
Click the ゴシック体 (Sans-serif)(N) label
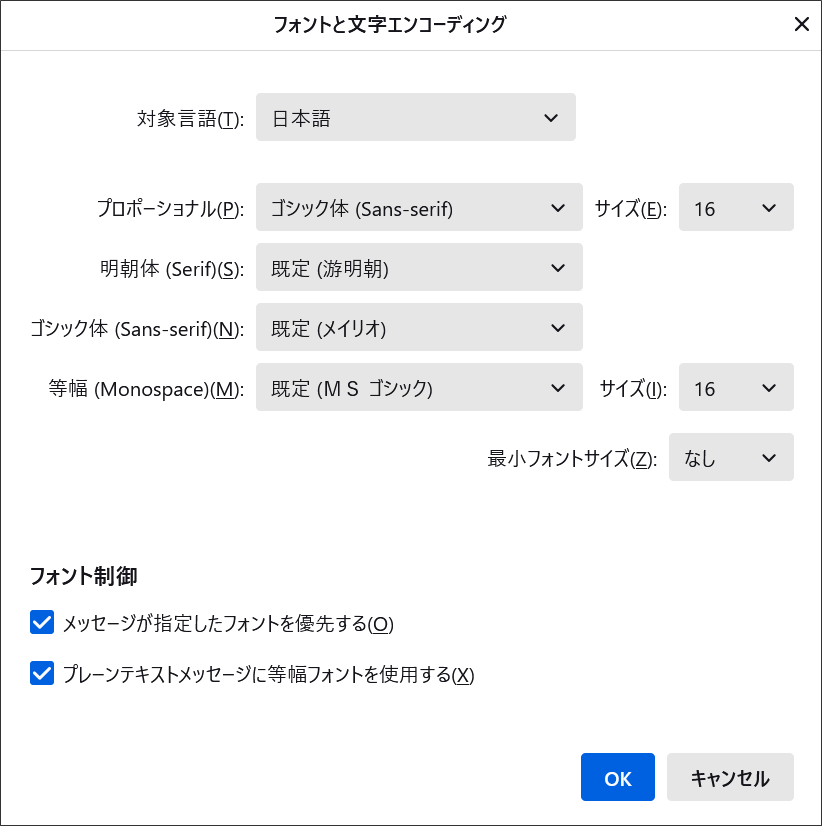coord(138,329)
